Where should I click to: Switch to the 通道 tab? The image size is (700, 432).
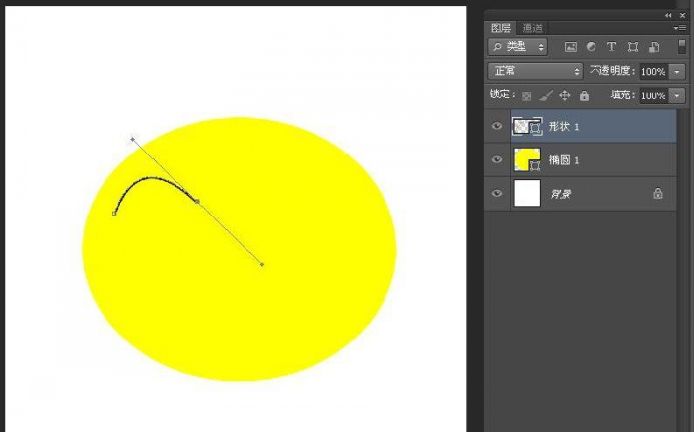(535, 28)
